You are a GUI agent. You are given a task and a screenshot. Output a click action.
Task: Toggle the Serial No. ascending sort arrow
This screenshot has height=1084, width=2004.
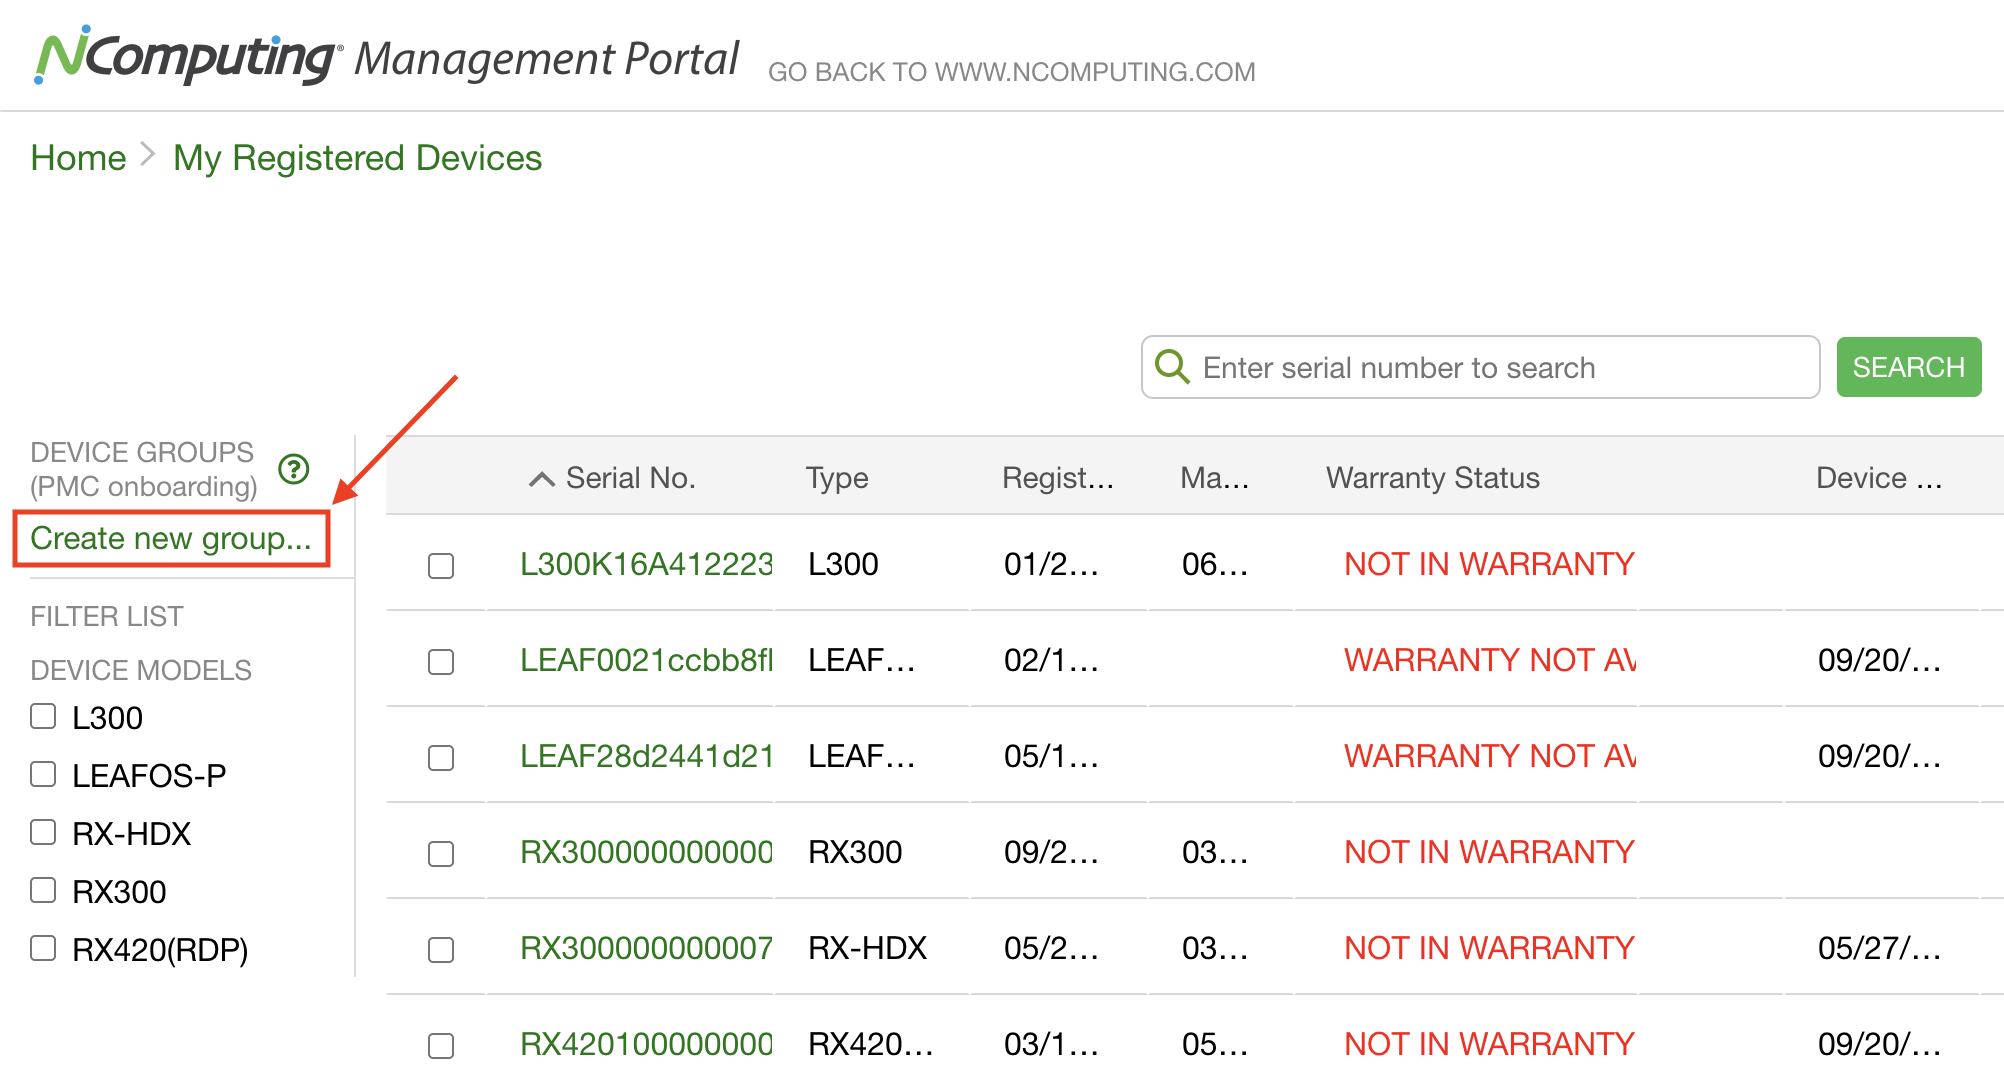tap(541, 479)
